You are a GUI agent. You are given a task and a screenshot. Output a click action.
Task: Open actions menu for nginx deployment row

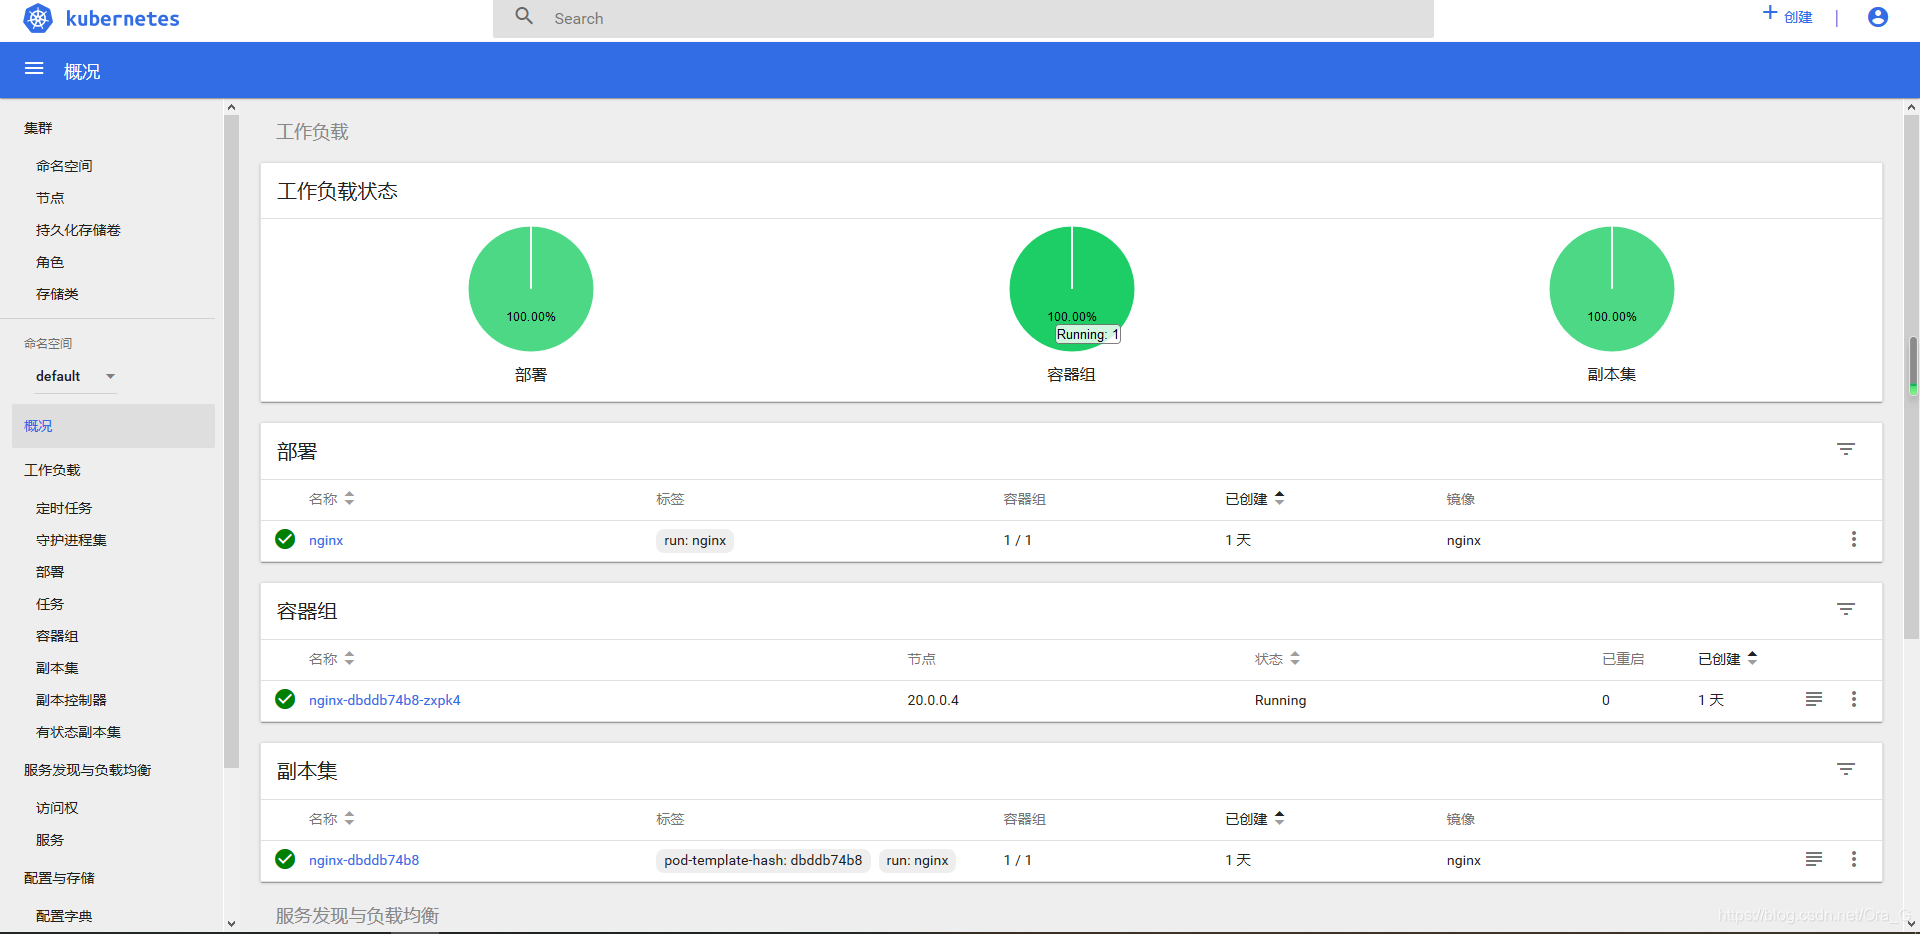click(x=1853, y=539)
